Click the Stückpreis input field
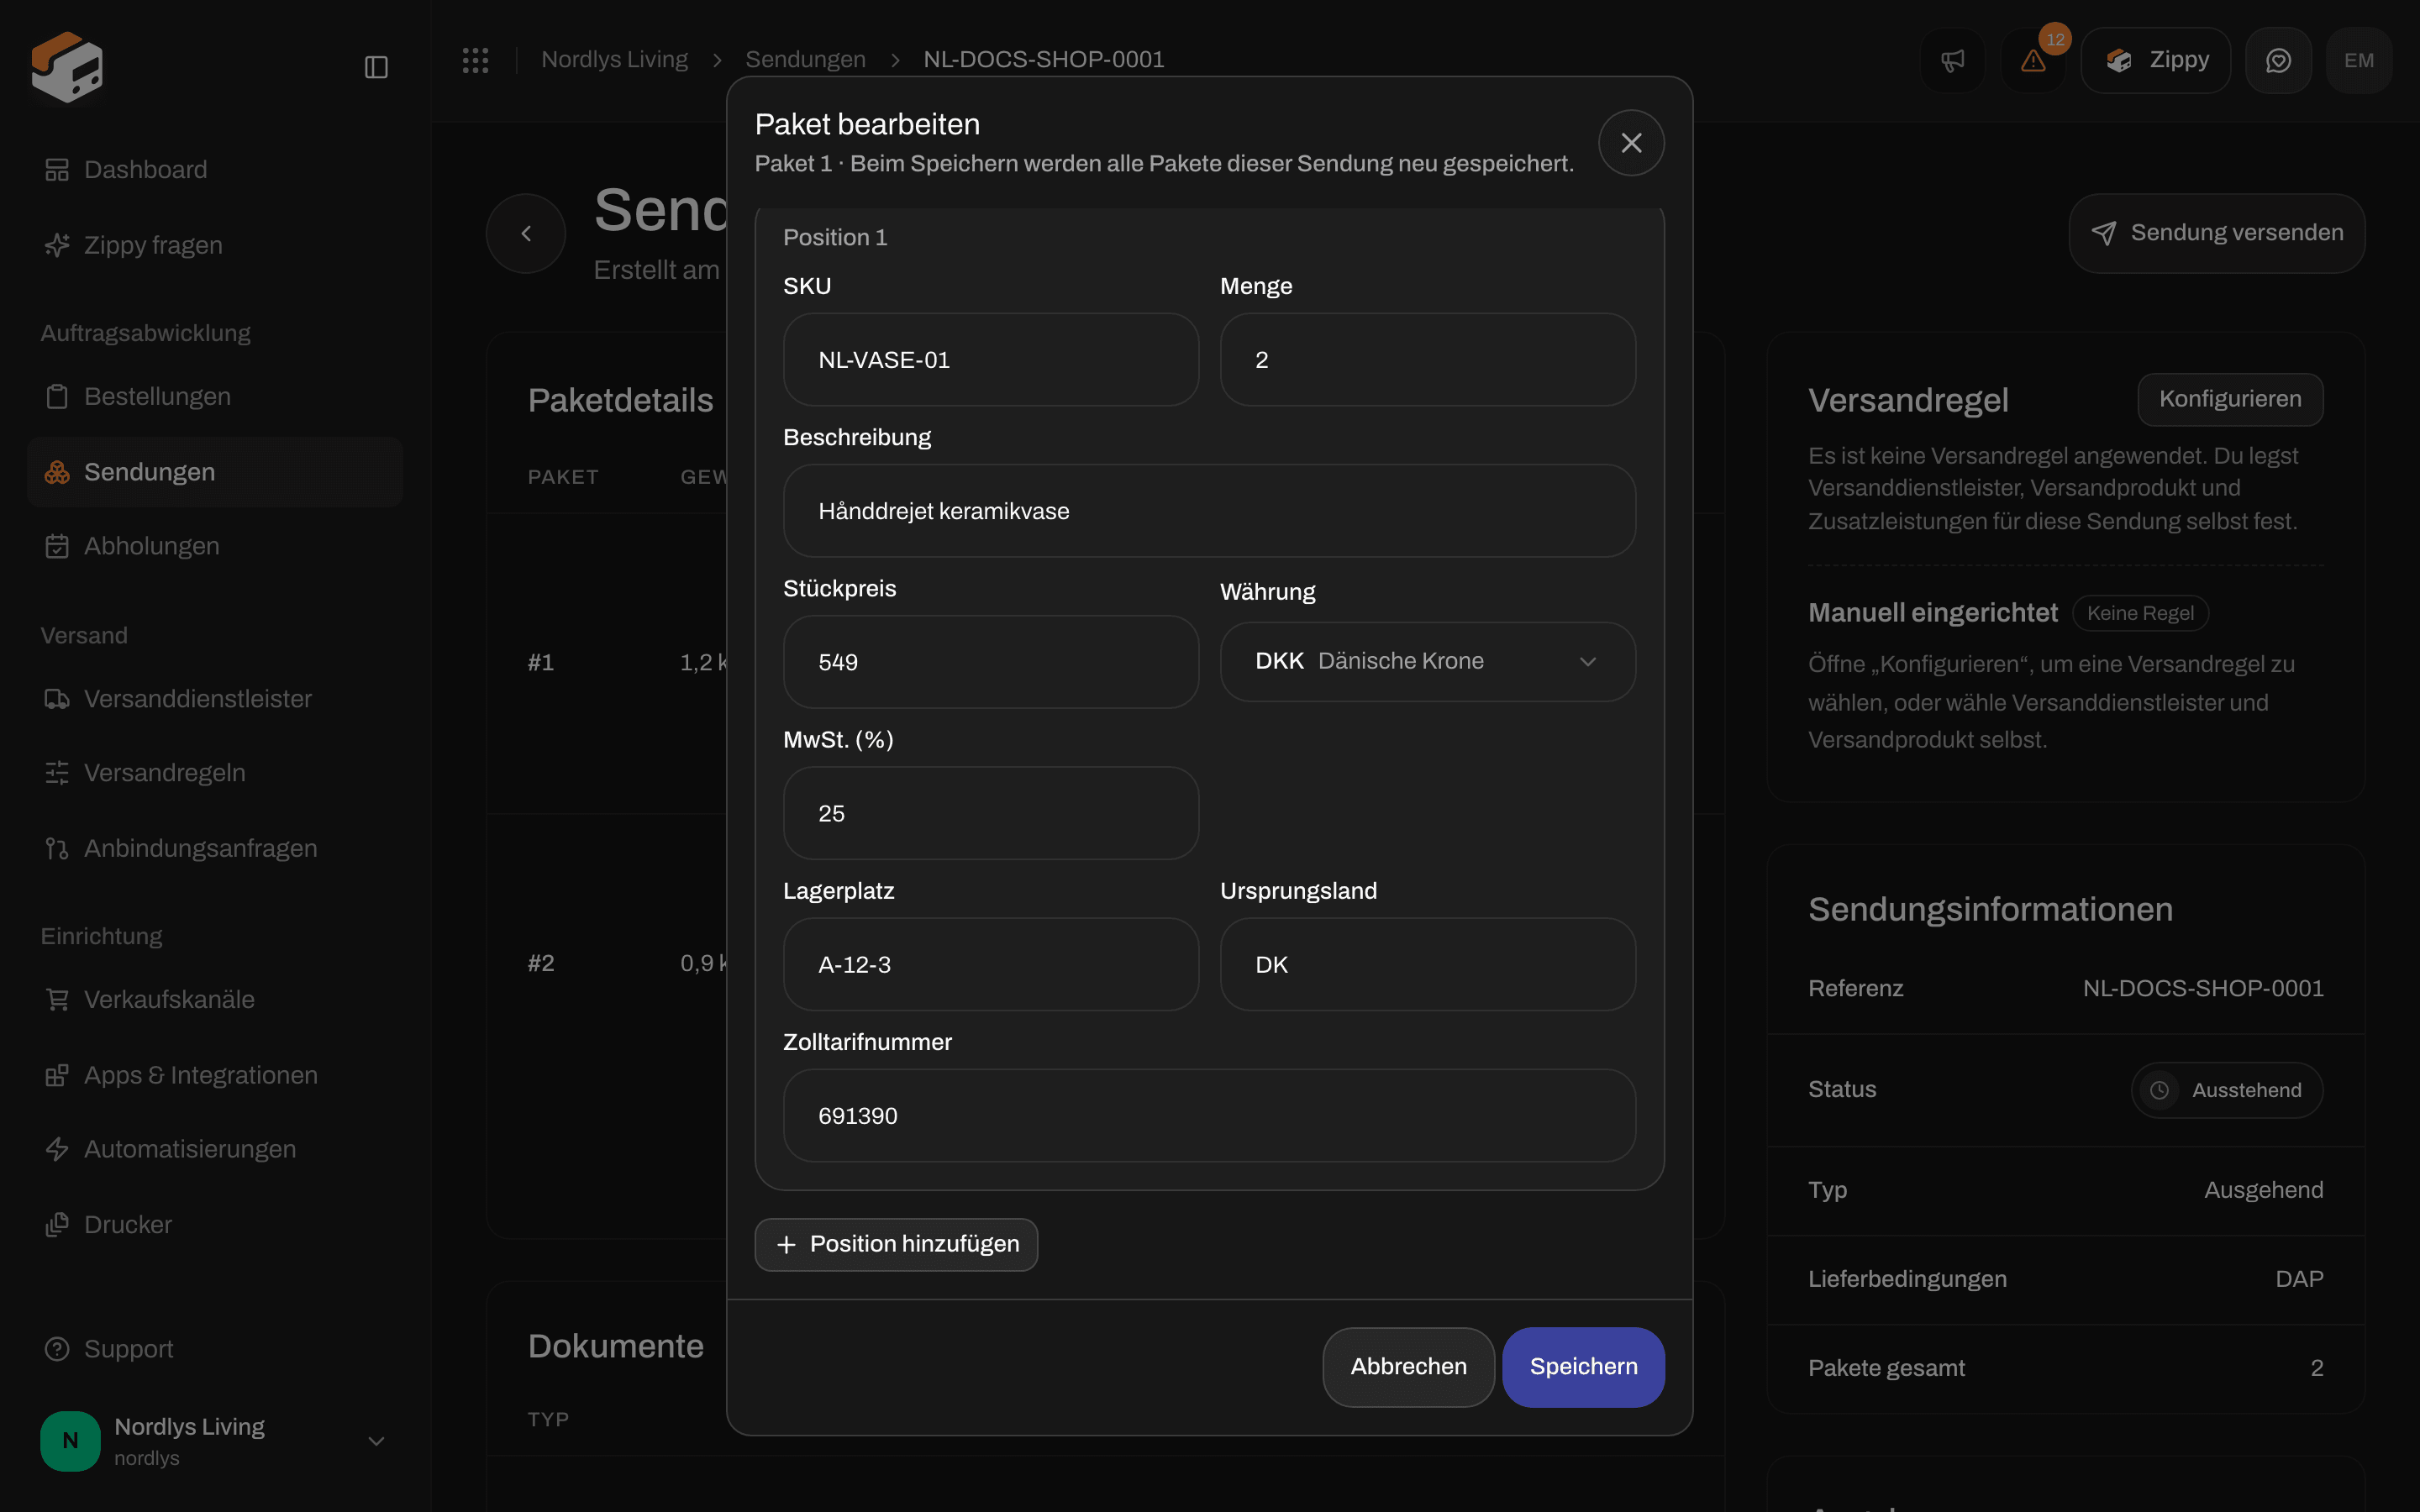2420x1512 pixels. pyautogui.click(x=990, y=662)
